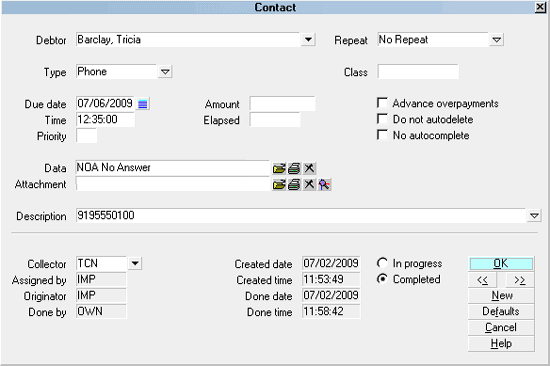Open Help for the Contact form
This screenshot has height=366, width=550.
click(501, 344)
